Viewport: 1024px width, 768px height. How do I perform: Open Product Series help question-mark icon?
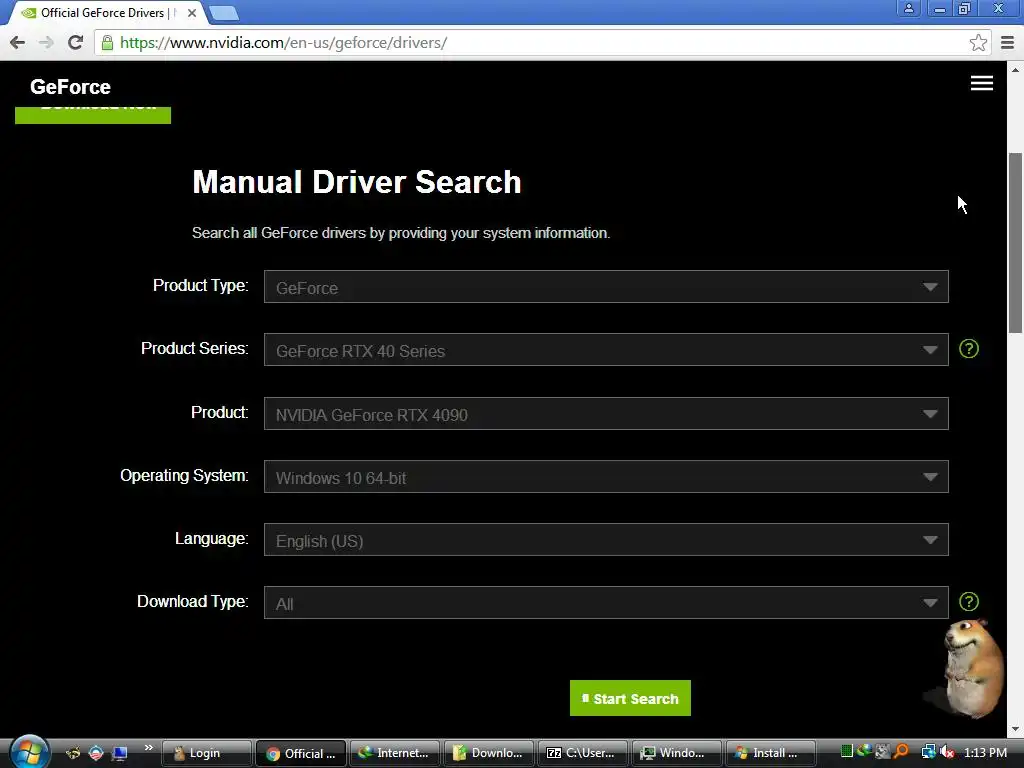(968, 349)
